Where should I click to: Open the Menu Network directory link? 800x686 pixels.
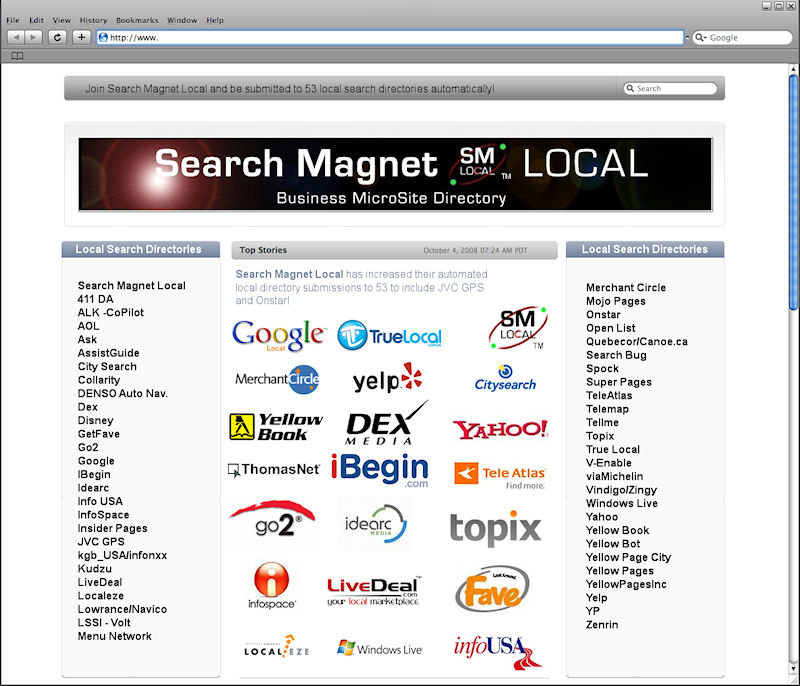115,636
